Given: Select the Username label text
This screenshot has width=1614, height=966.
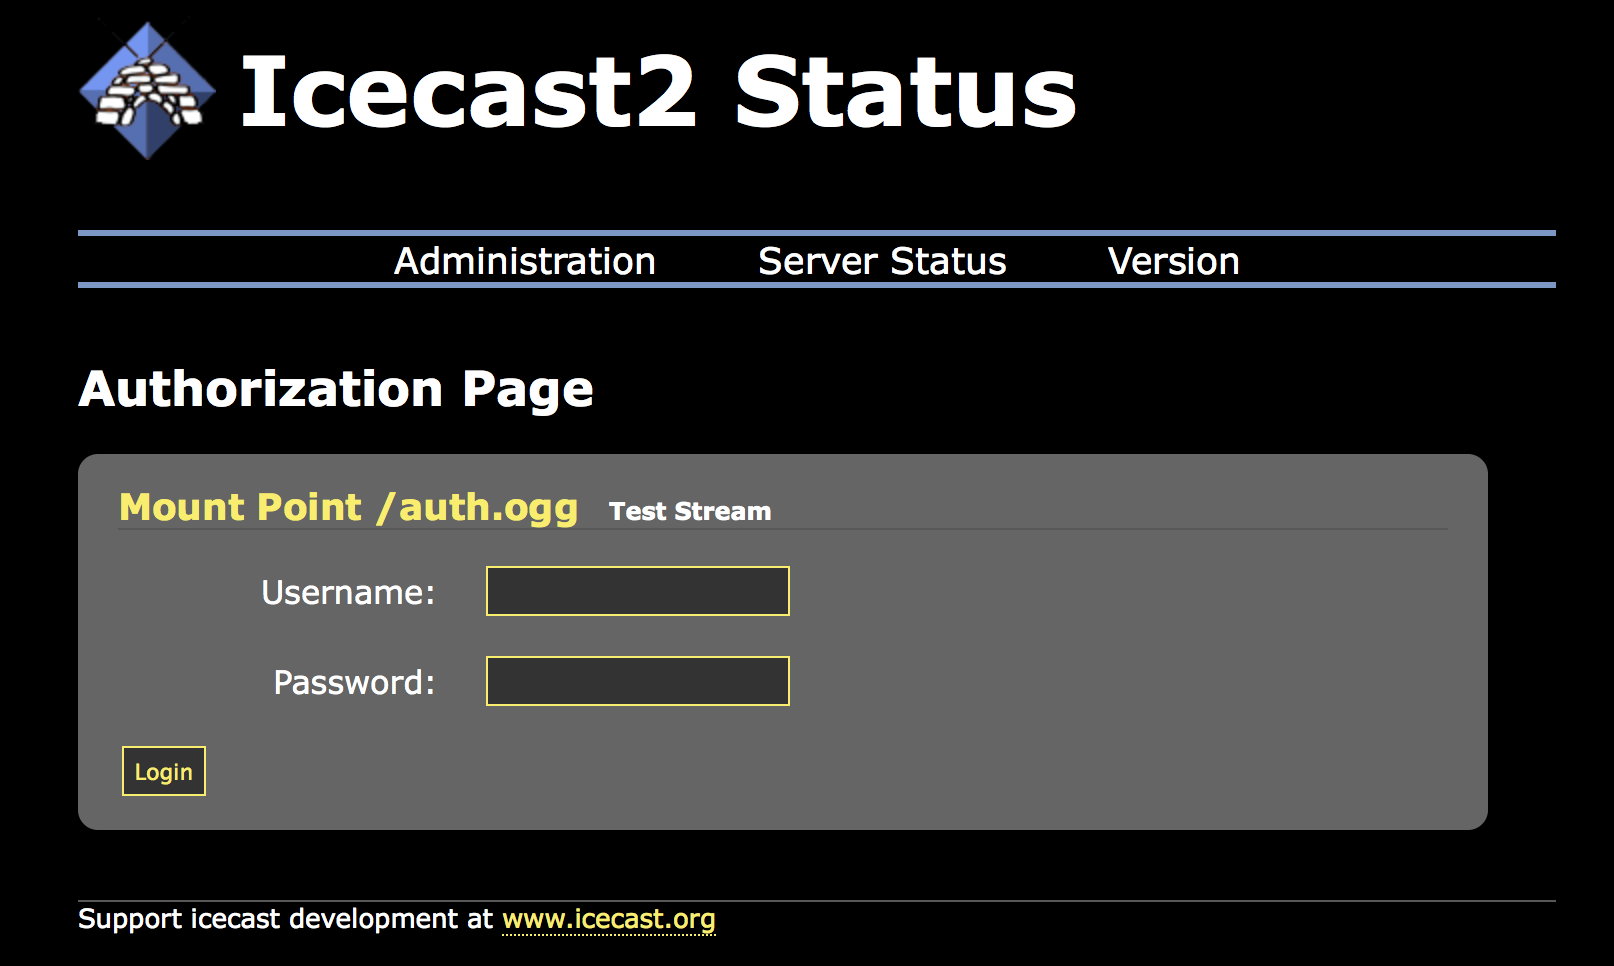Looking at the screenshot, I should point(347,591).
